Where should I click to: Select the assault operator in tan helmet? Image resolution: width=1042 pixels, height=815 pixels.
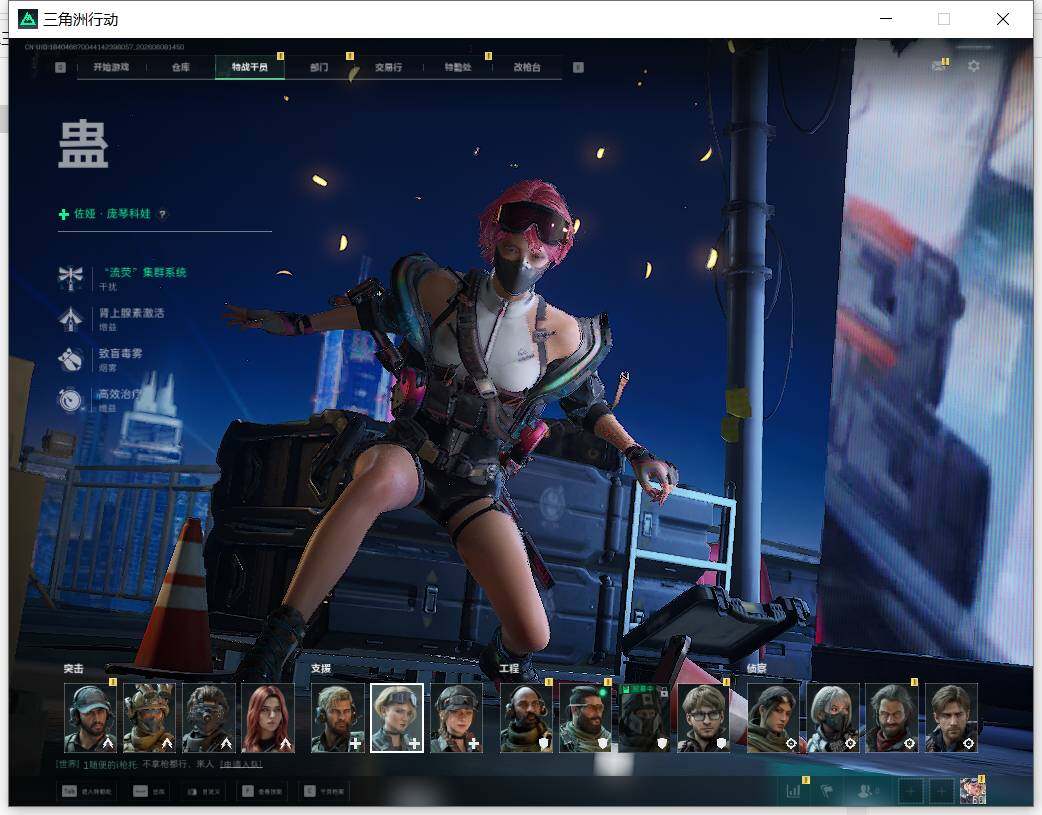tap(149, 718)
